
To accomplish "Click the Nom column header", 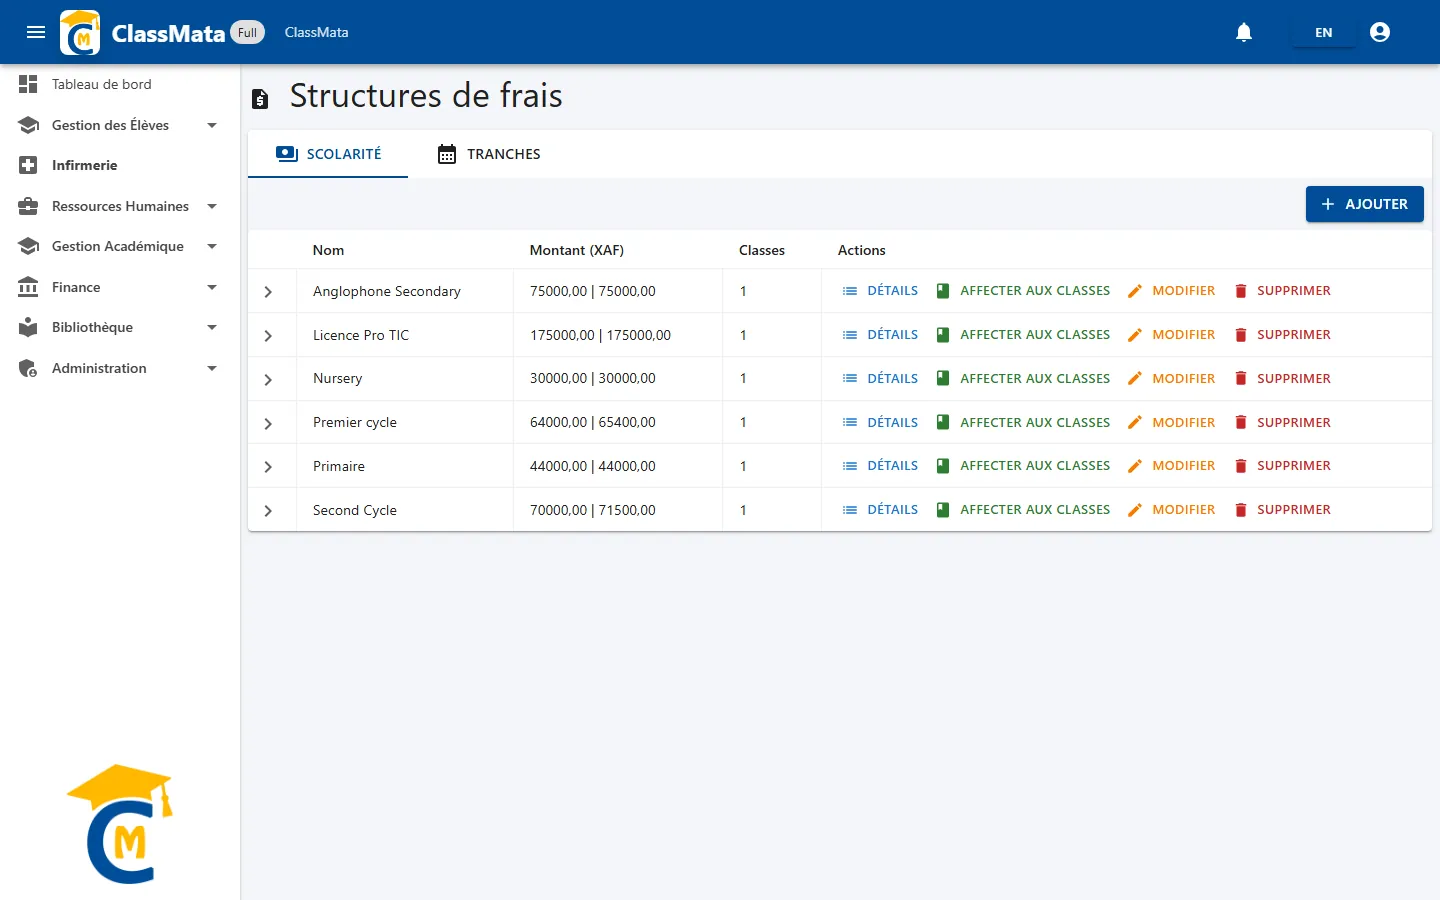I will click(328, 250).
